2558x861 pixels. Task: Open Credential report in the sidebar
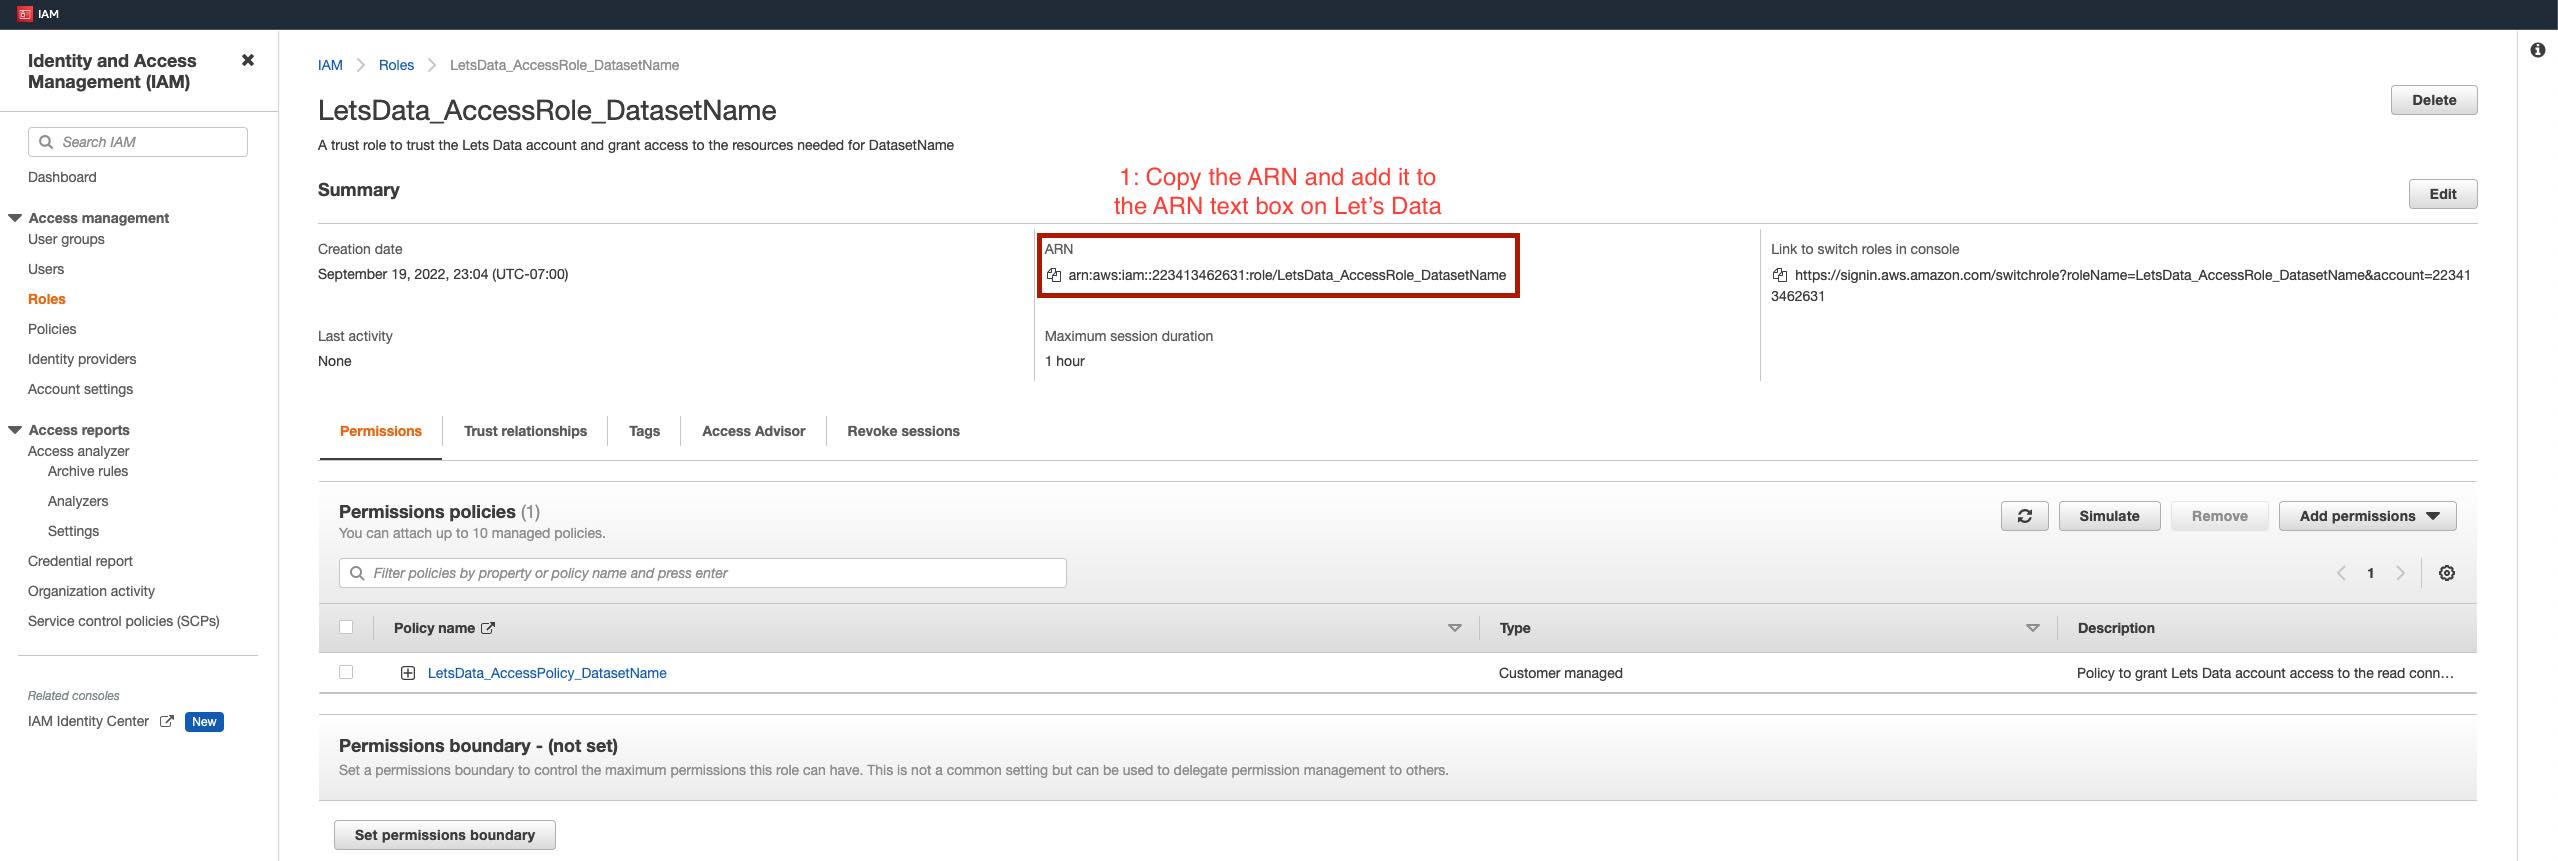(x=80, y=561)
